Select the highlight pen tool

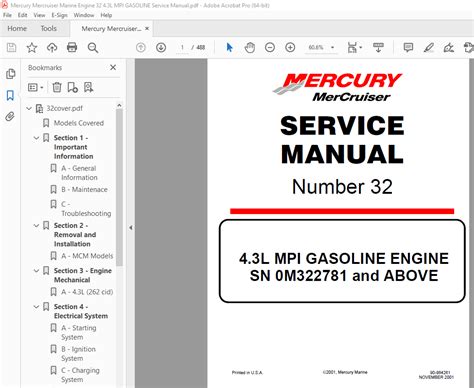tap(429, 48)
